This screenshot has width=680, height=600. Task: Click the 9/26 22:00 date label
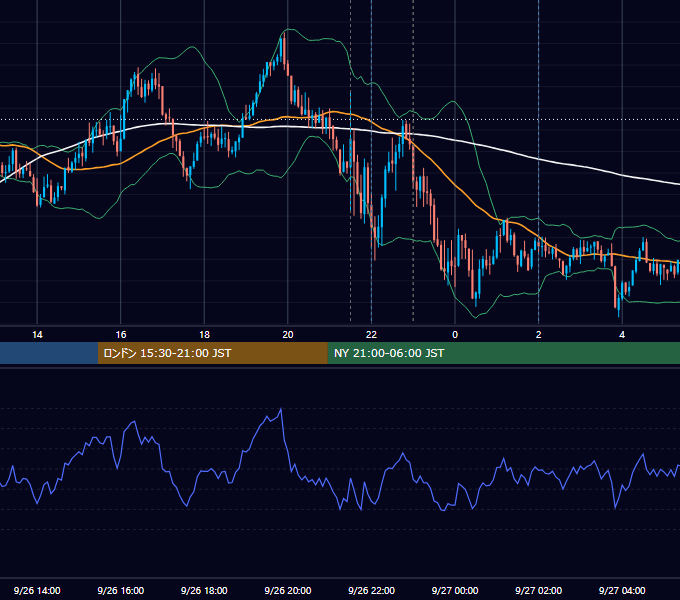click(371, 590)
